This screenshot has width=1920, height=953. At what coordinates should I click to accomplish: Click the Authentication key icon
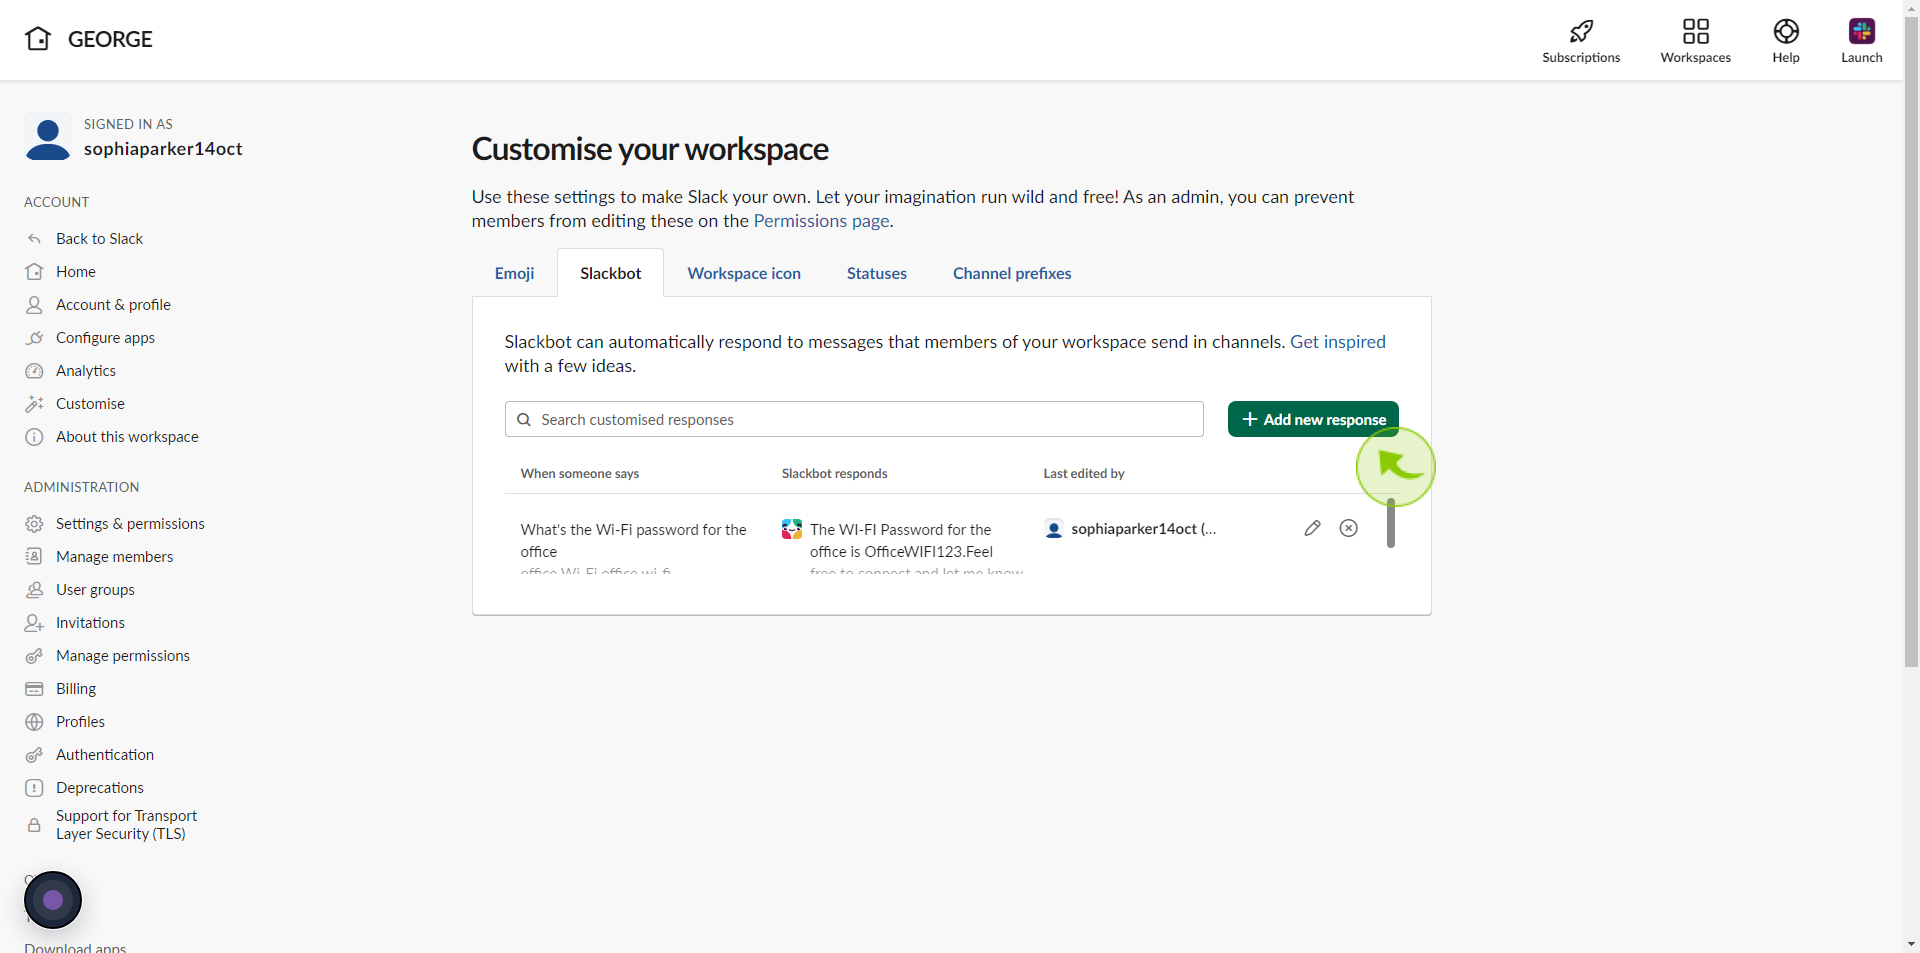click(x=34, y=755)
